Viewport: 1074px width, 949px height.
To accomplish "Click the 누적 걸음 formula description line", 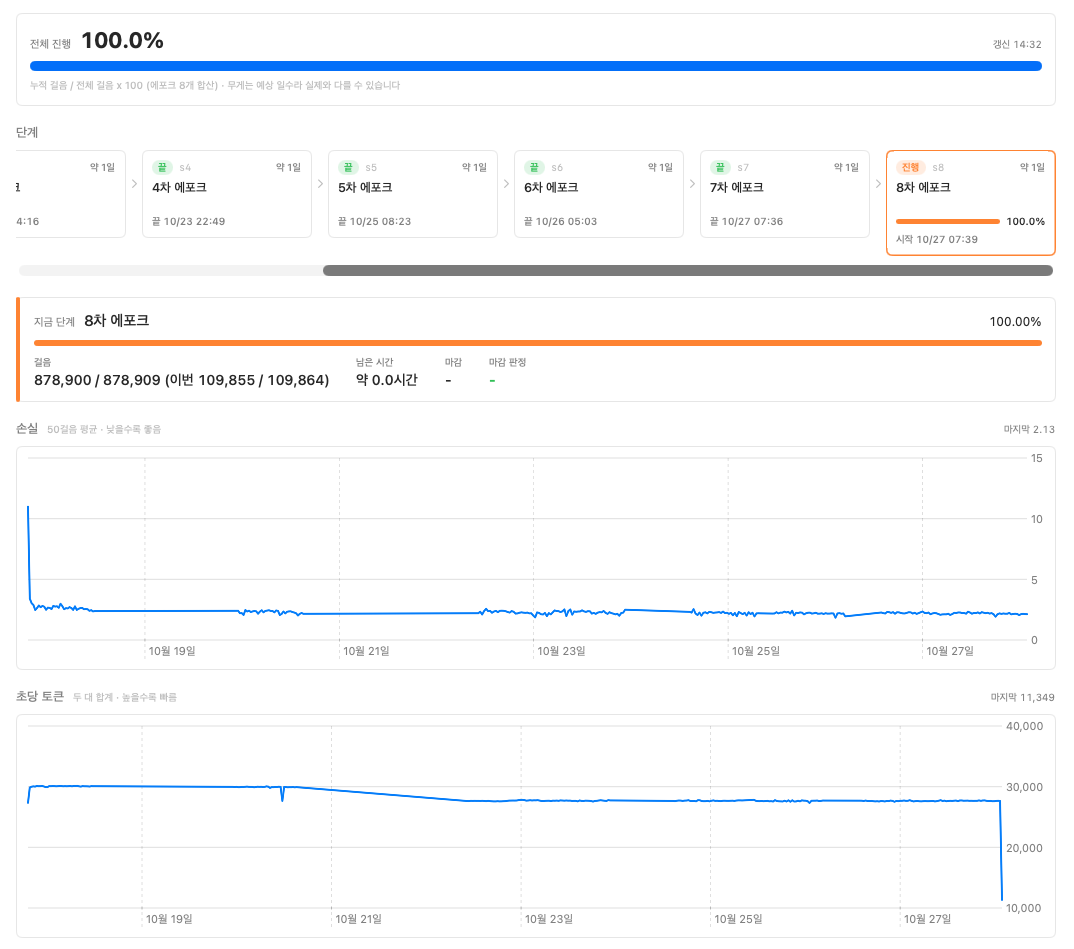I will [214, 86].
